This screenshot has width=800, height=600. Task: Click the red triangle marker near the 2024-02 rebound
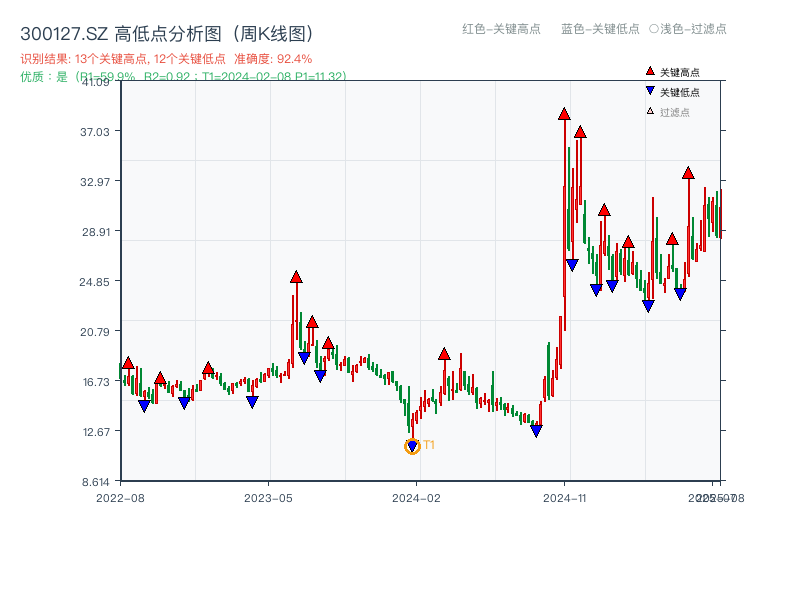pyautogui.click(x=444, y=353)
